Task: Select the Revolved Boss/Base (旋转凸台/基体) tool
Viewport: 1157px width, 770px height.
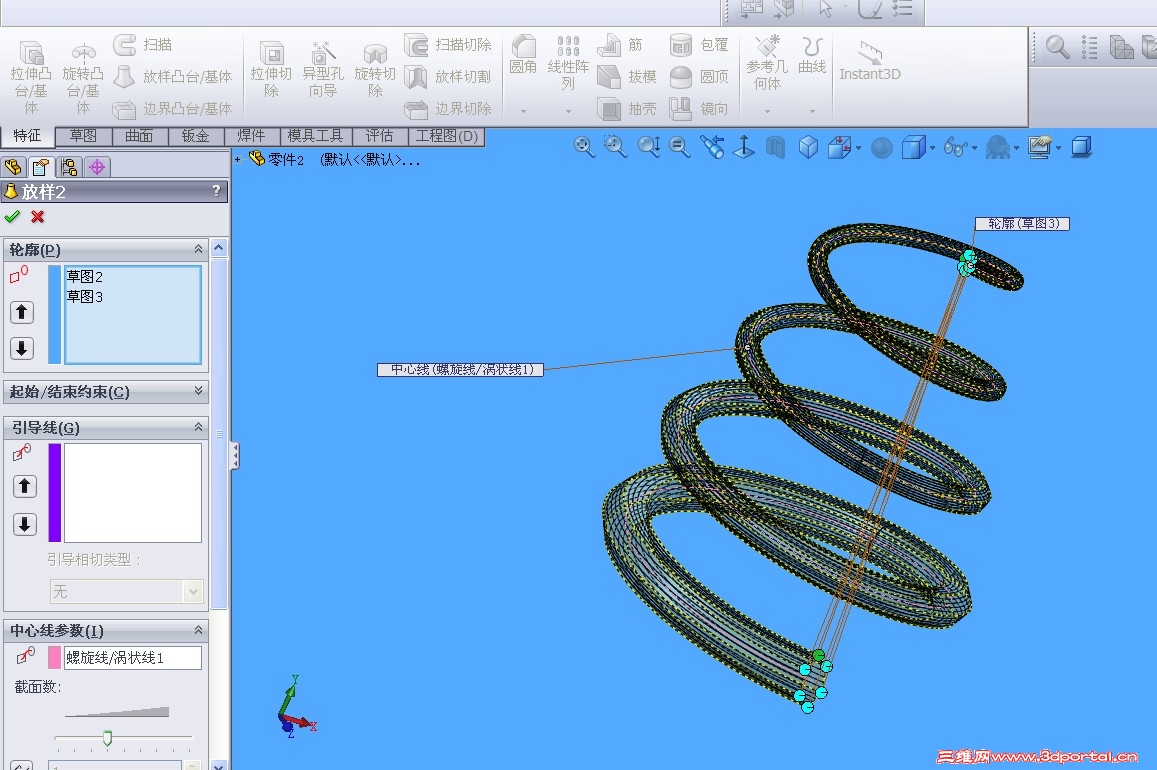Action: 83,77
